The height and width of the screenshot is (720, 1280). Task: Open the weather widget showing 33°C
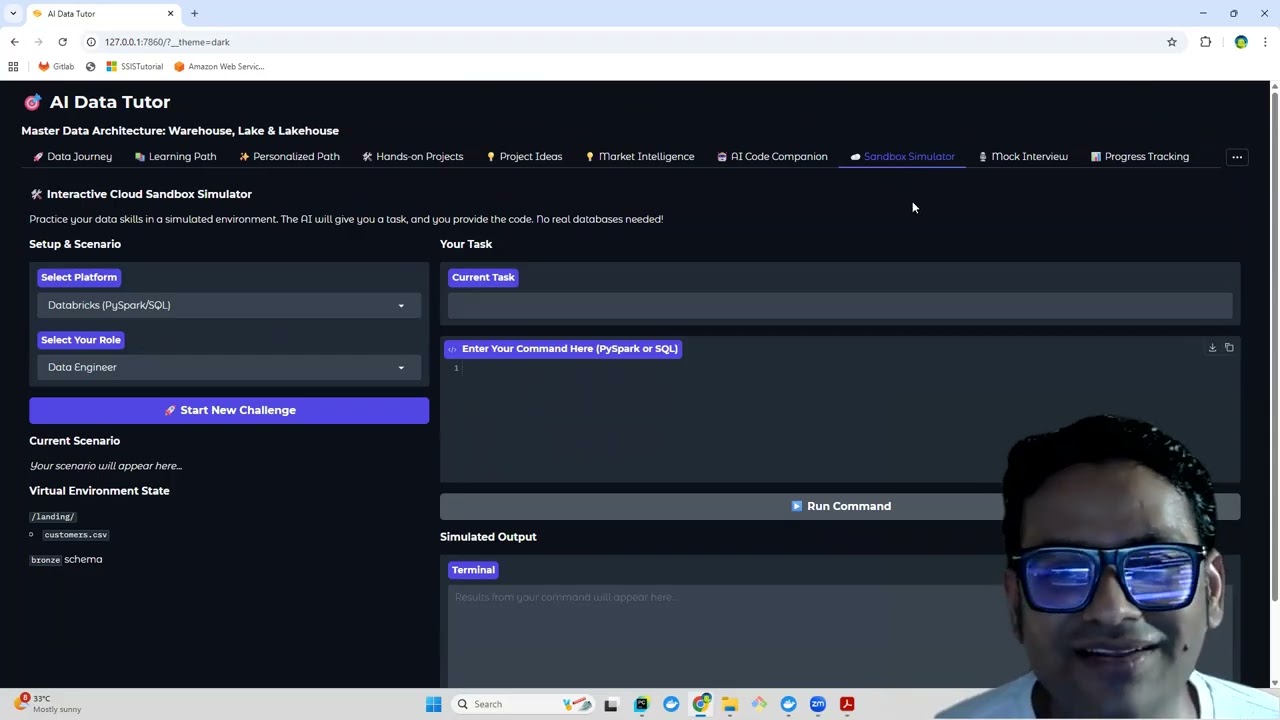coord(50,704)
